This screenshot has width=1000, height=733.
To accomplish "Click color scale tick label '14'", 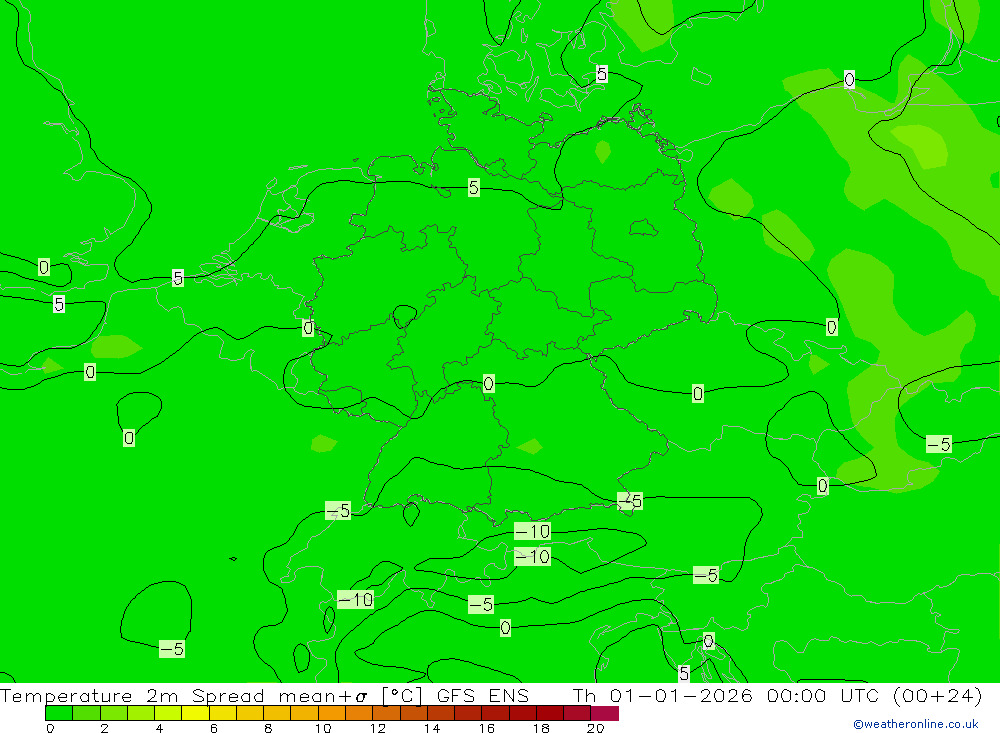I will [x=432, y=728].
